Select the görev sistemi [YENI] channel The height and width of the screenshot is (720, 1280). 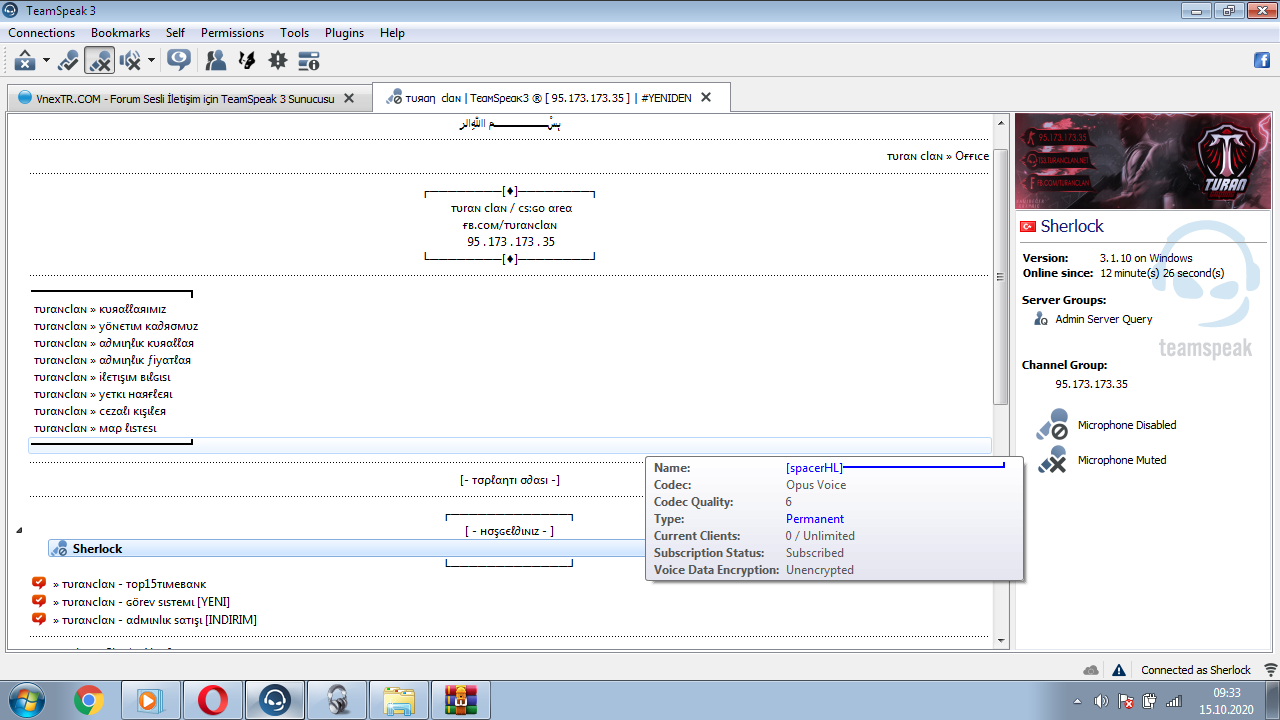[142, 602]
